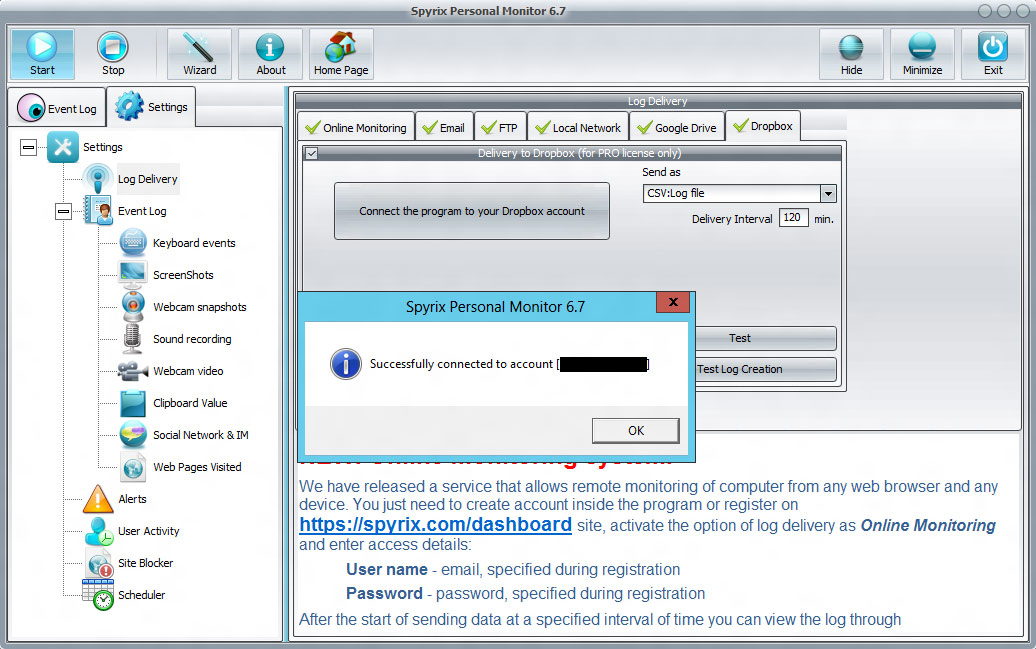Select Scheduler tree label
Screen dimensions: 1036x649
[x=141, y=595]
